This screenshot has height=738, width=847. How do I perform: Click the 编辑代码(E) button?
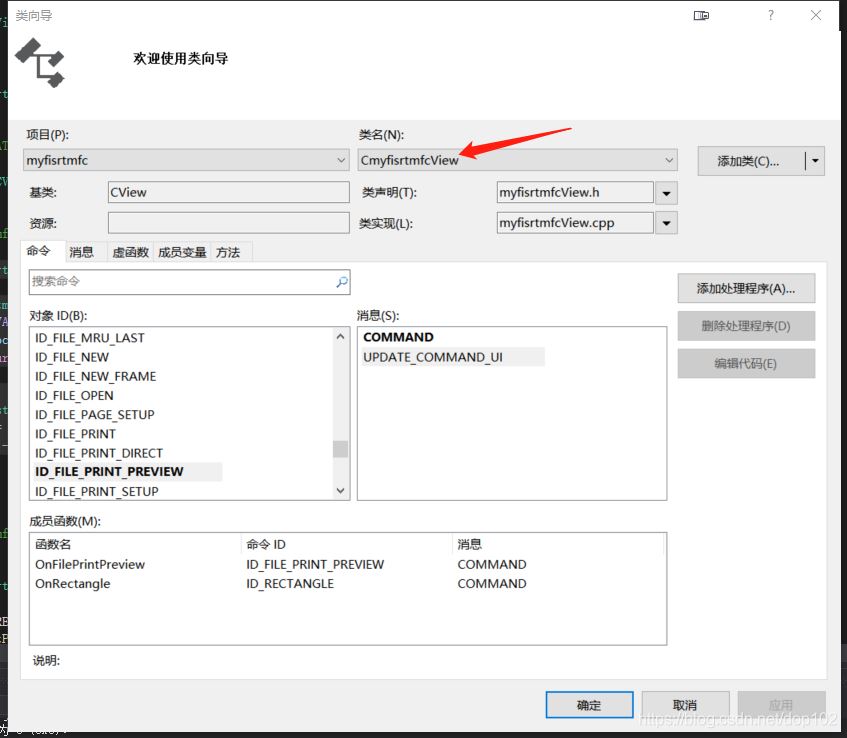tap(746, 364)
